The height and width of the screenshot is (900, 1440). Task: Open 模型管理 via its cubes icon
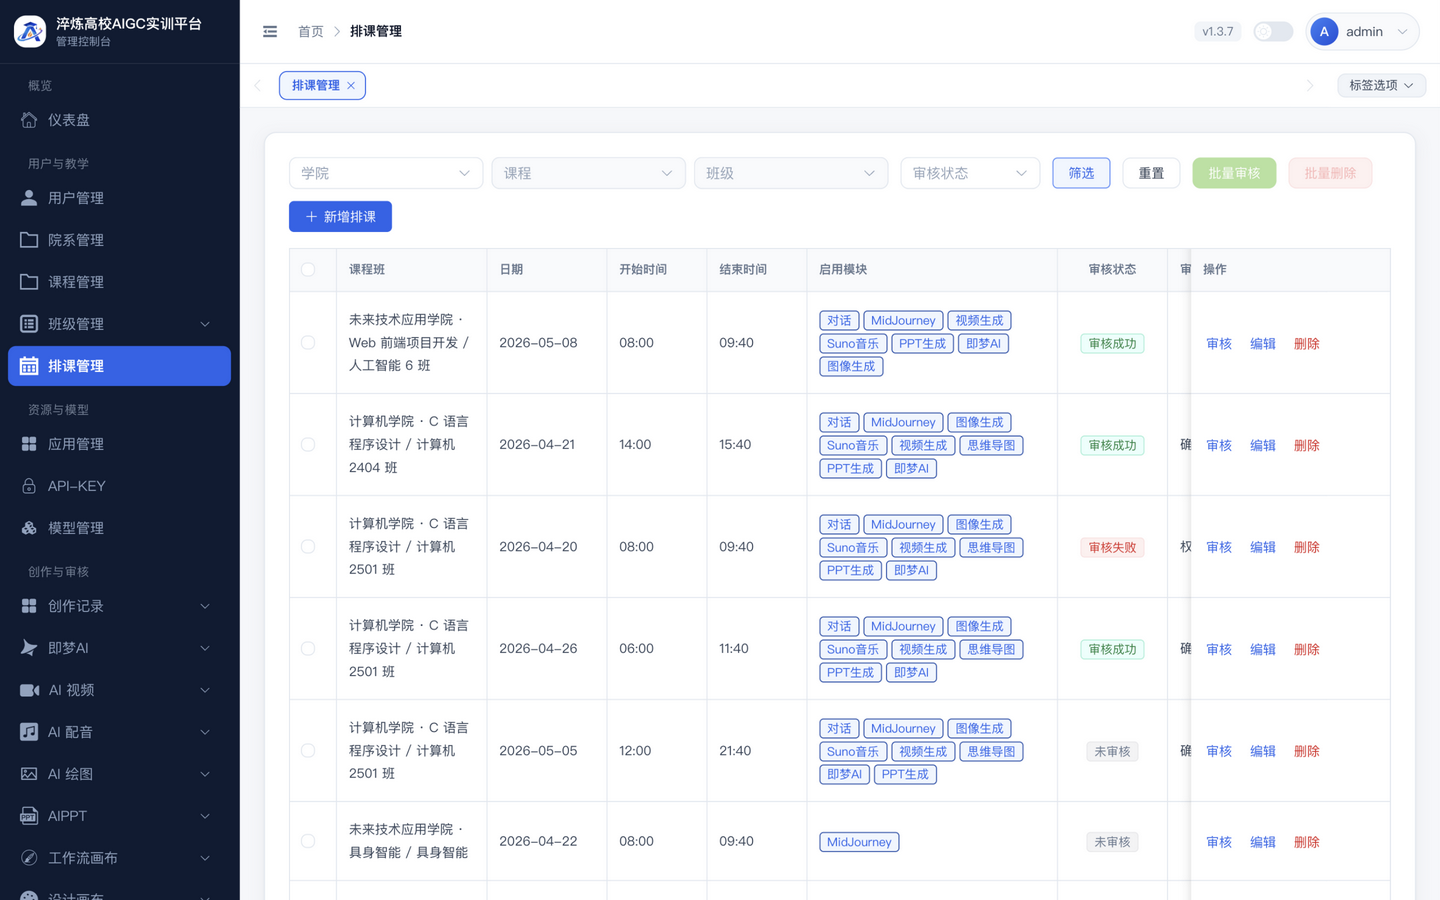pyautogui.click(x=29, y=528)
